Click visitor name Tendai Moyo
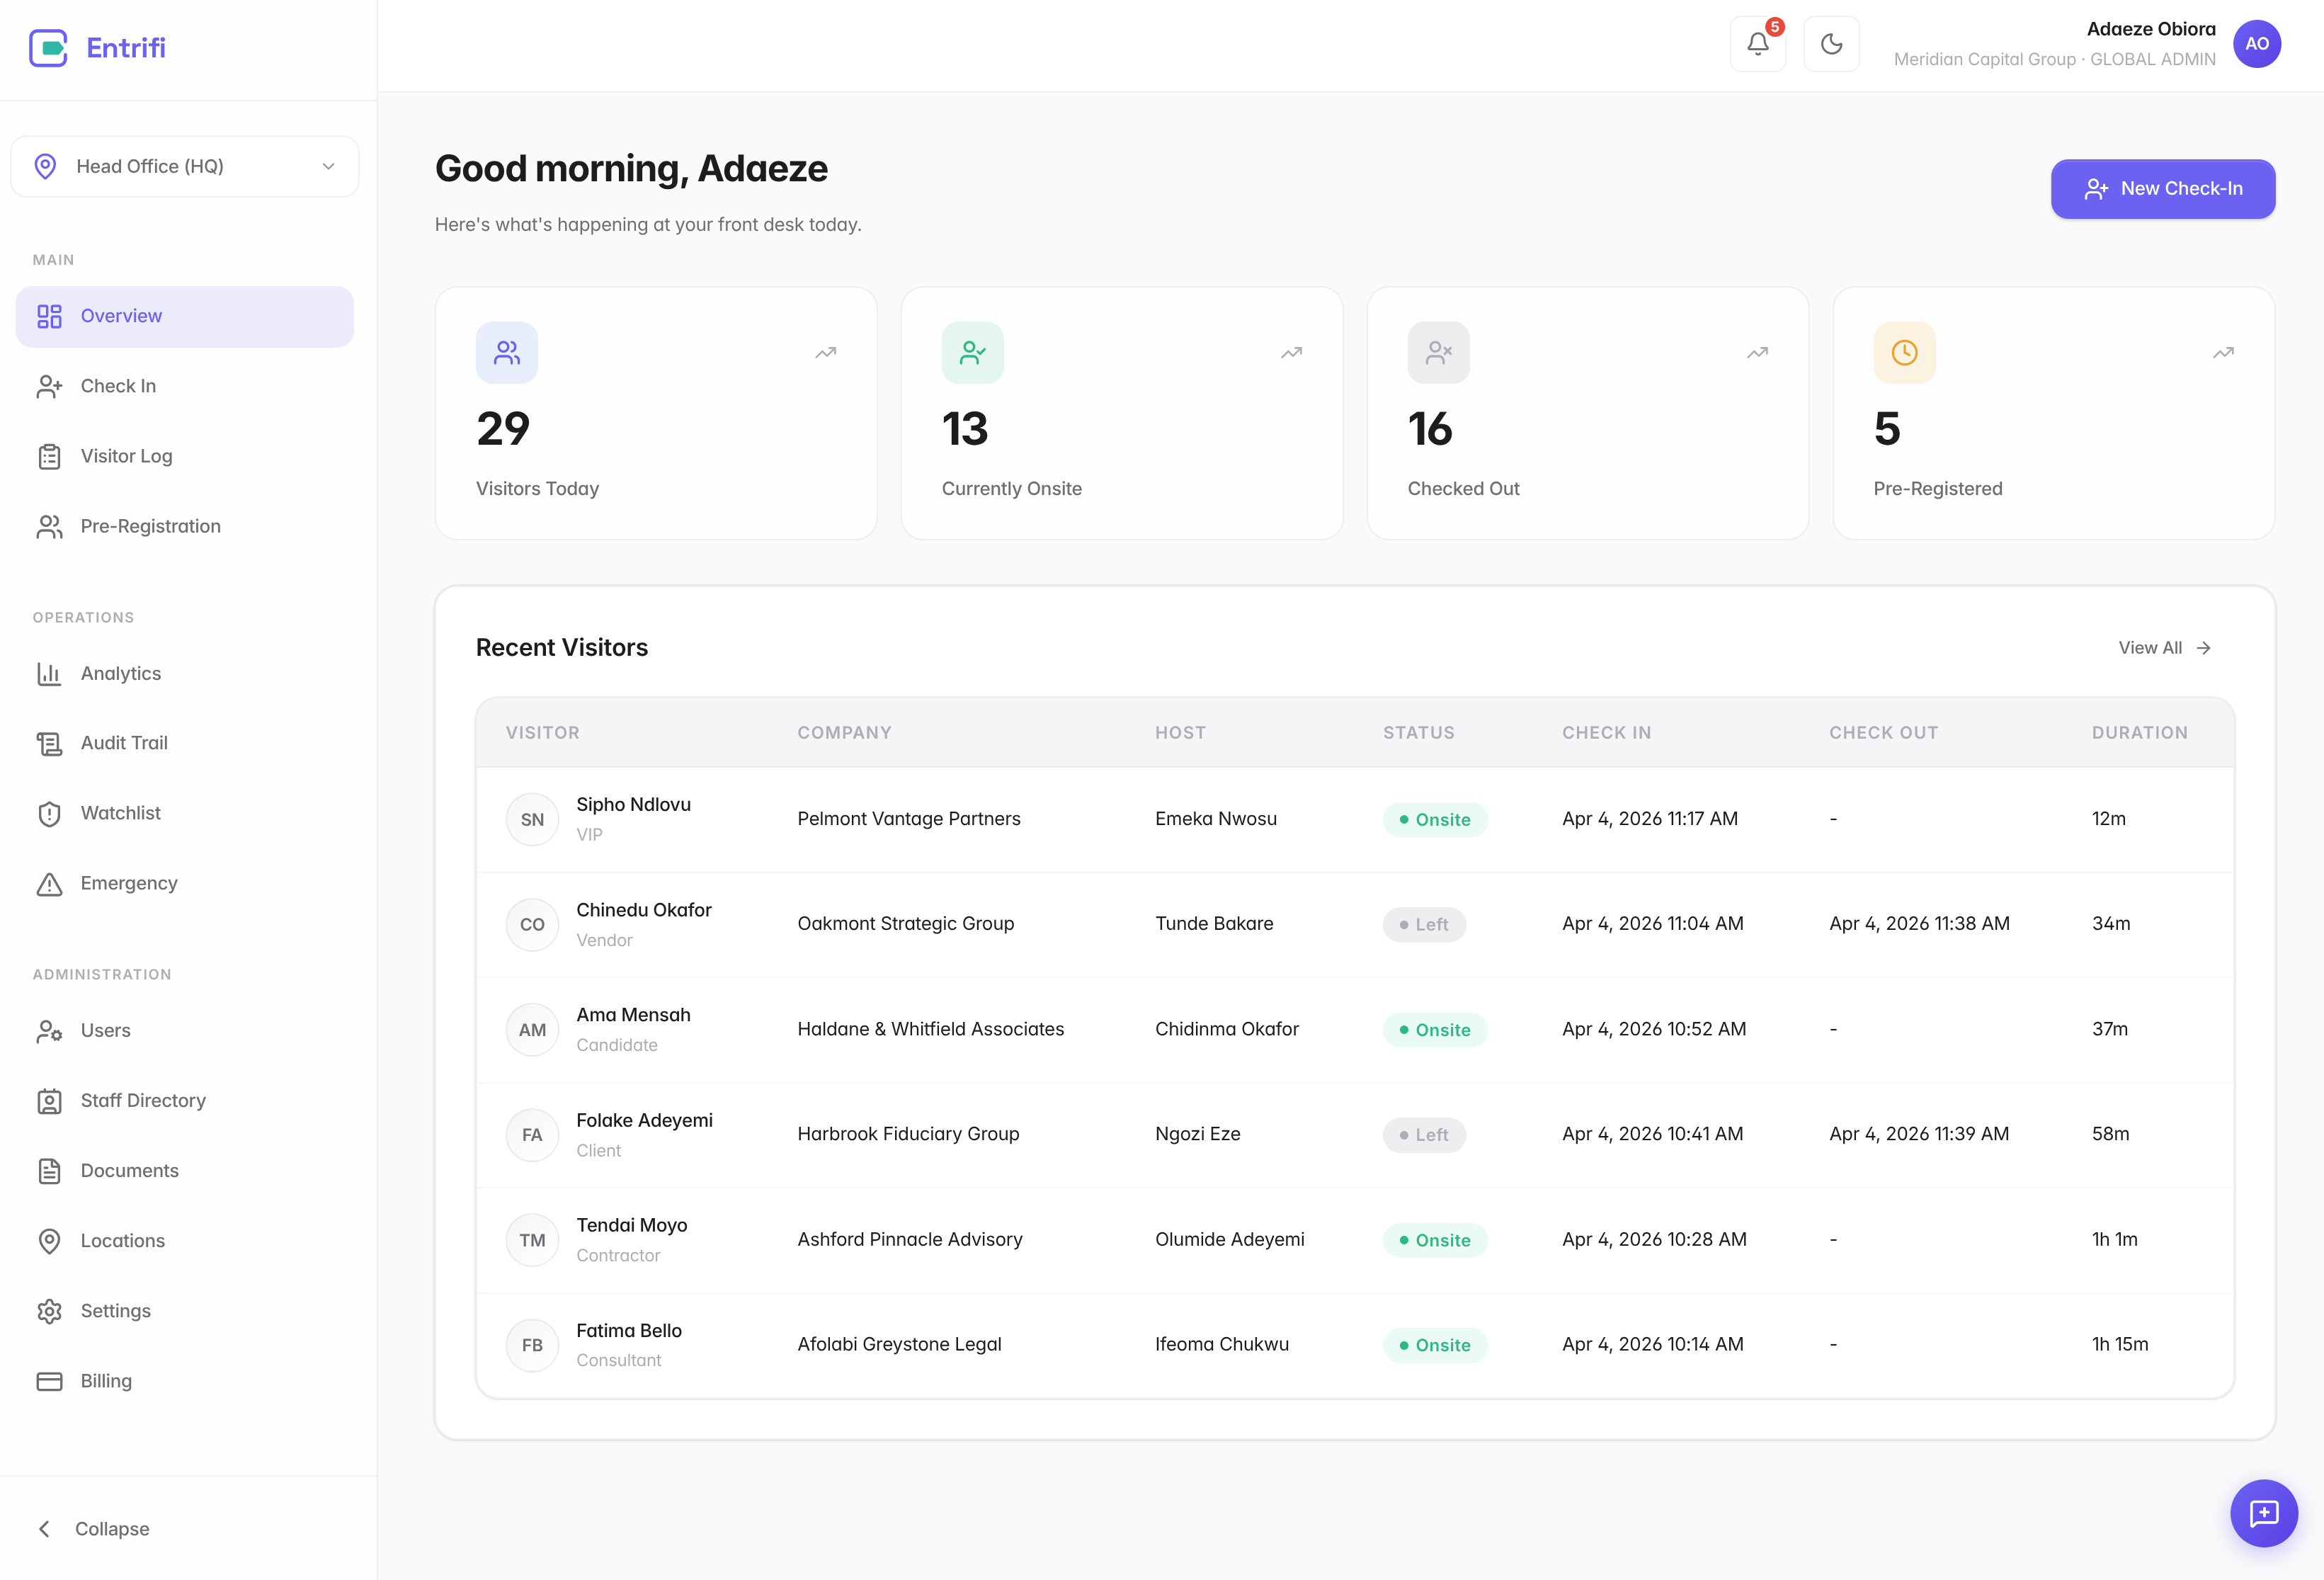This screenshot has width=2324, height=1580. 632,1225
